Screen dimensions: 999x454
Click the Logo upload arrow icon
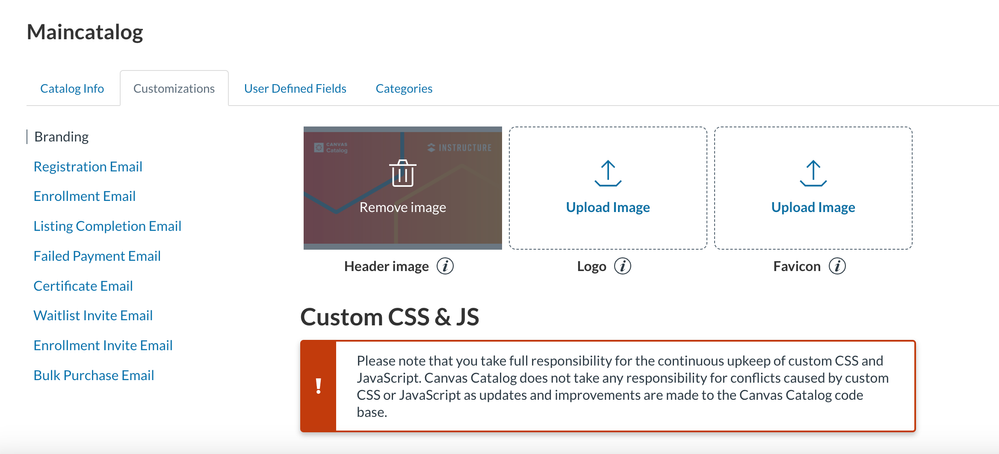[608, 173]
